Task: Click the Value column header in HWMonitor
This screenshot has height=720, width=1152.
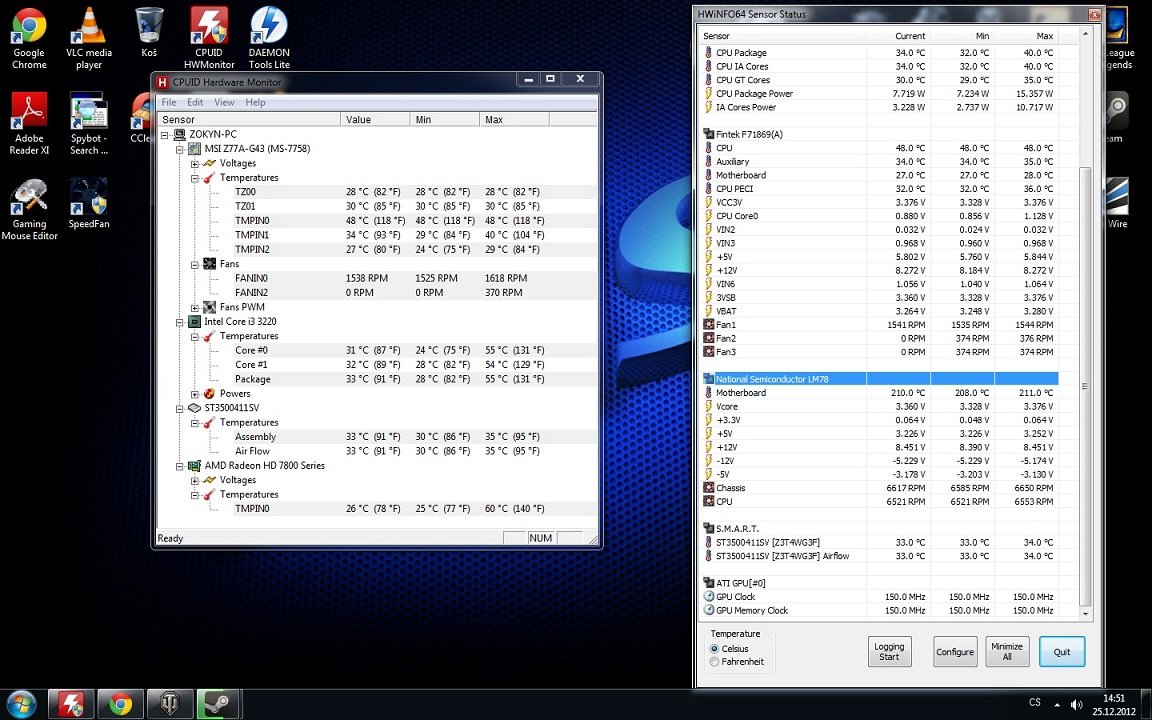Action: 375,120
